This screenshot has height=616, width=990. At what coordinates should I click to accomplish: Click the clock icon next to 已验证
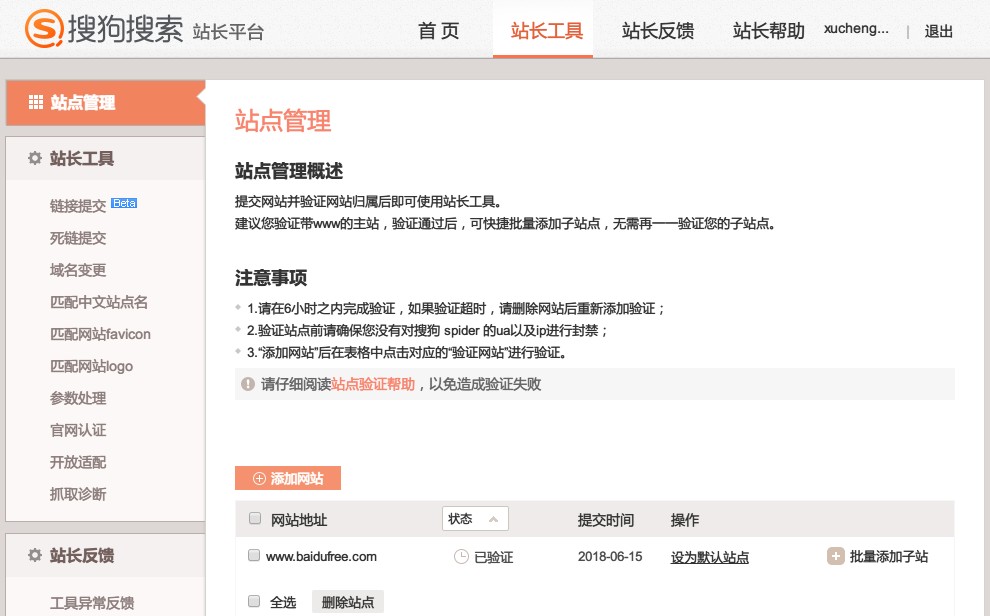(461, 557)
